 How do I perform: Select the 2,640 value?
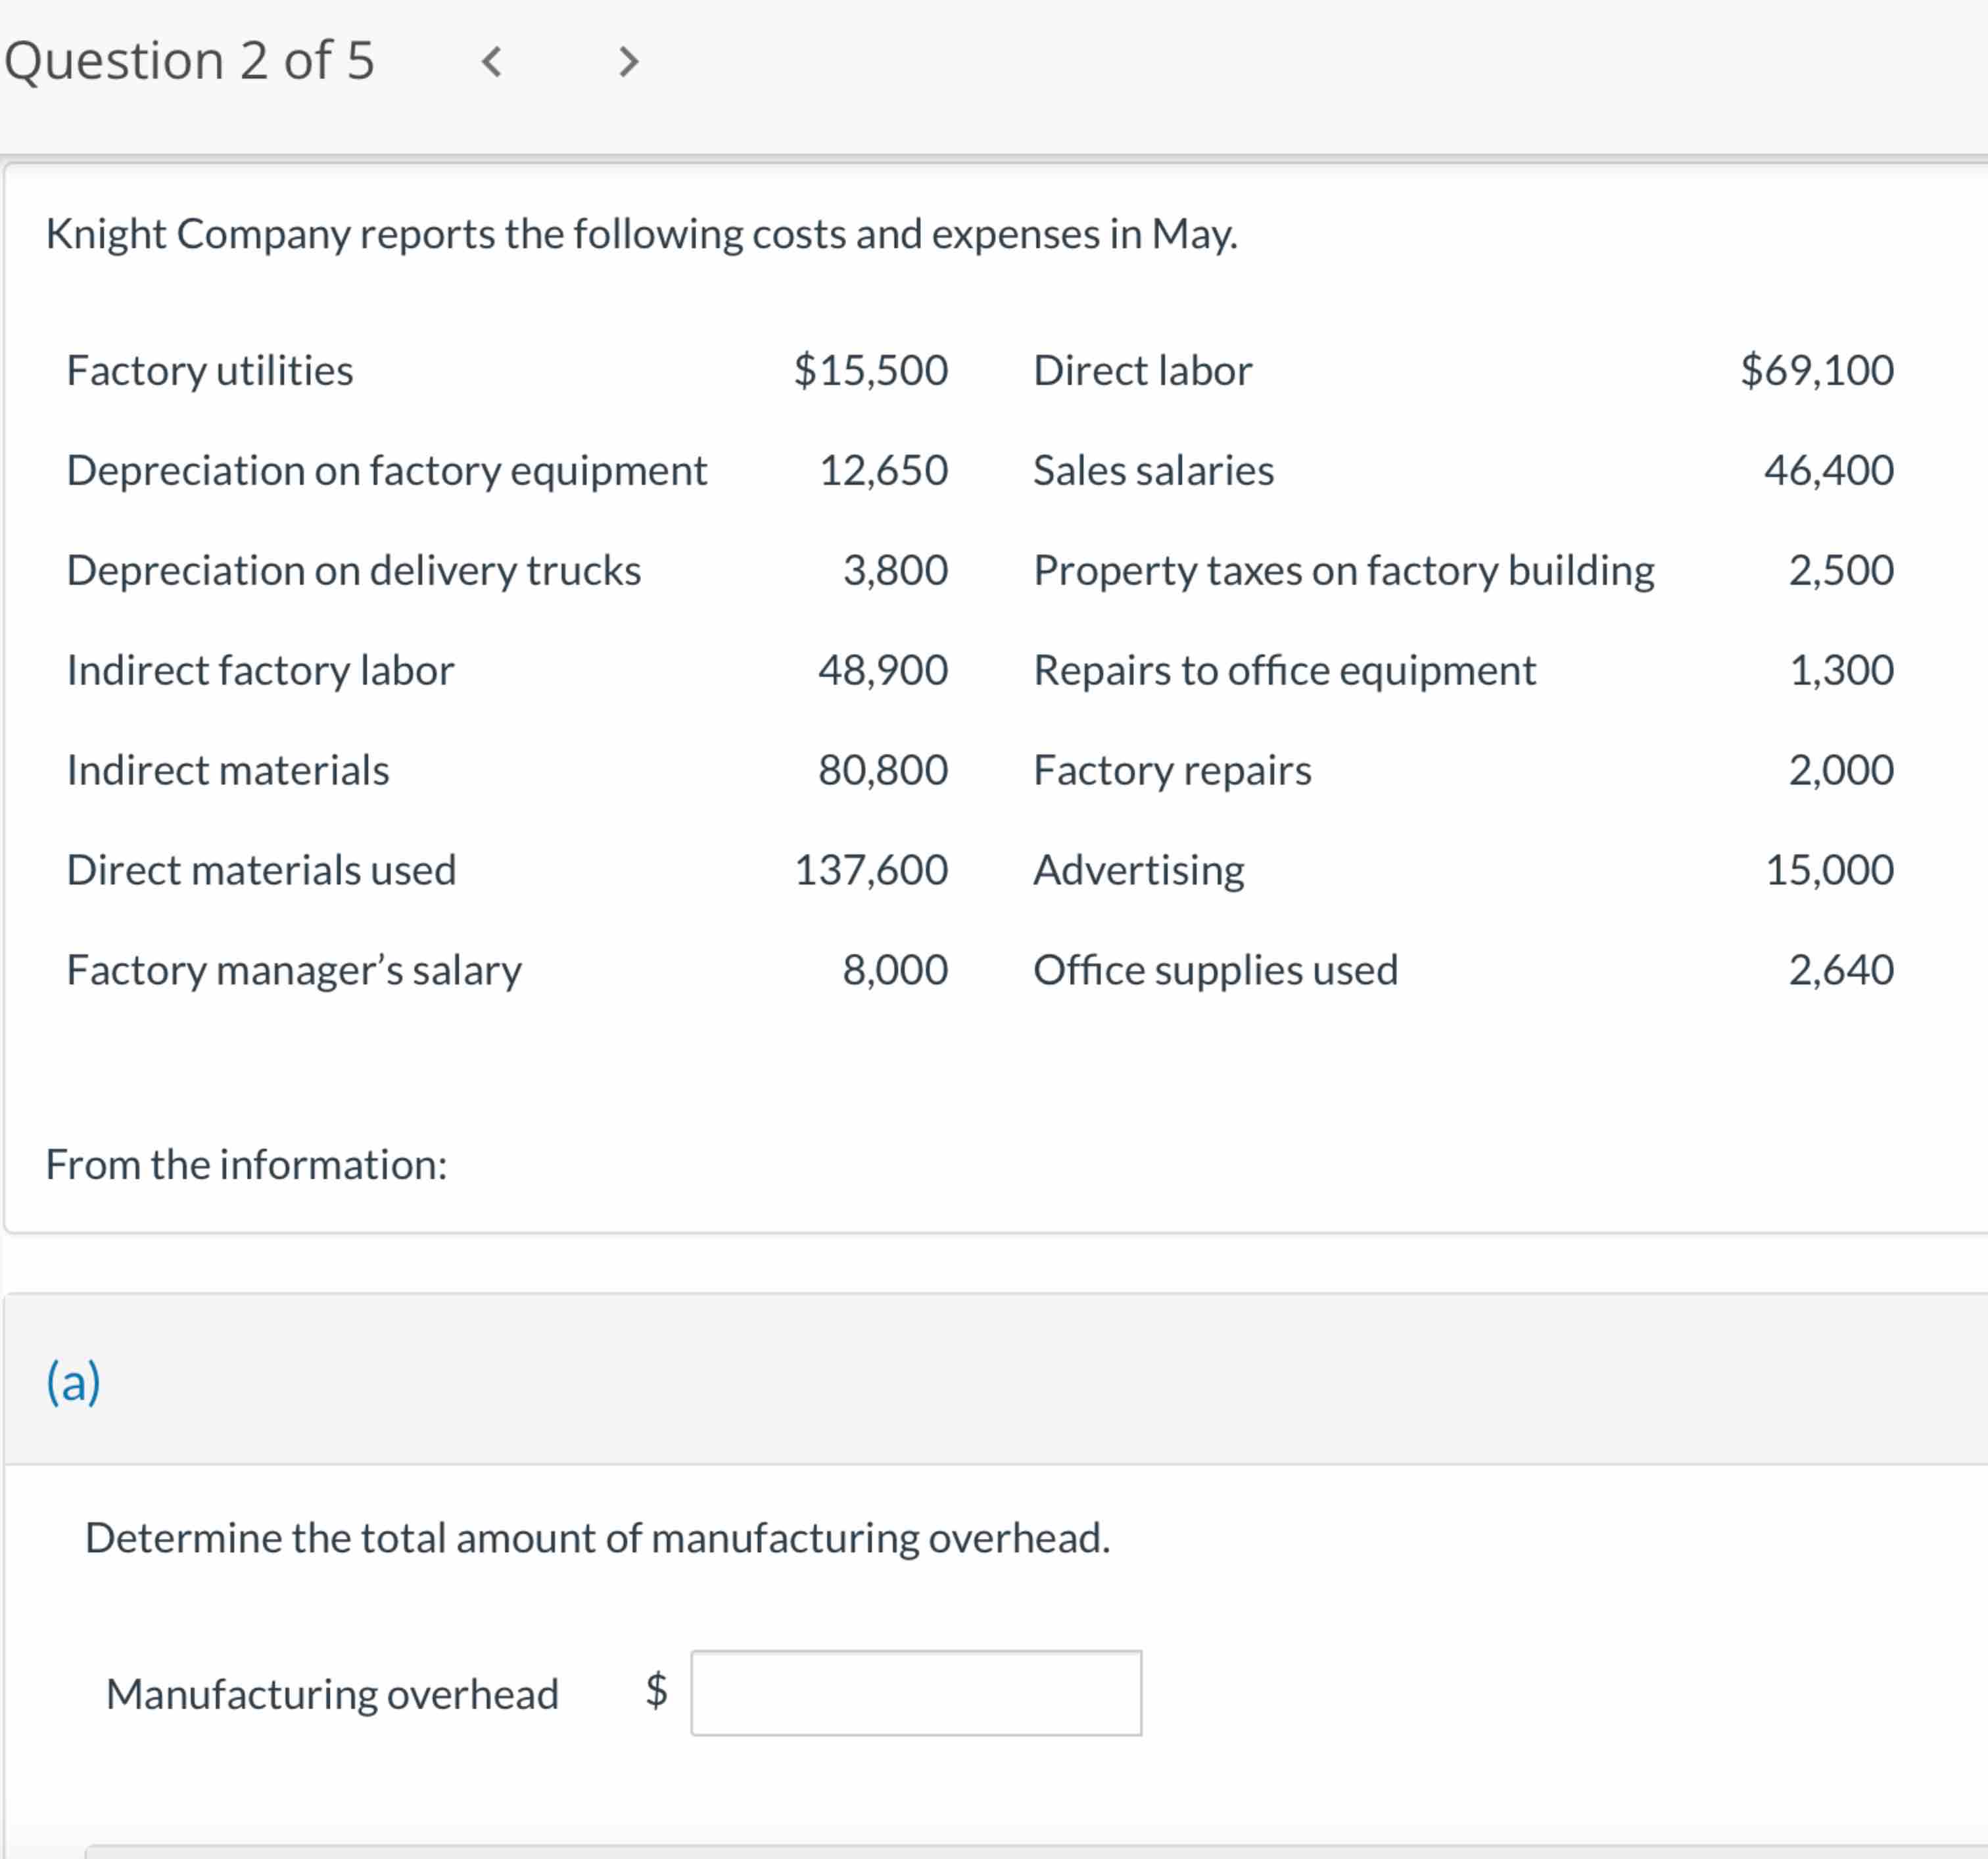point(1841,970)
